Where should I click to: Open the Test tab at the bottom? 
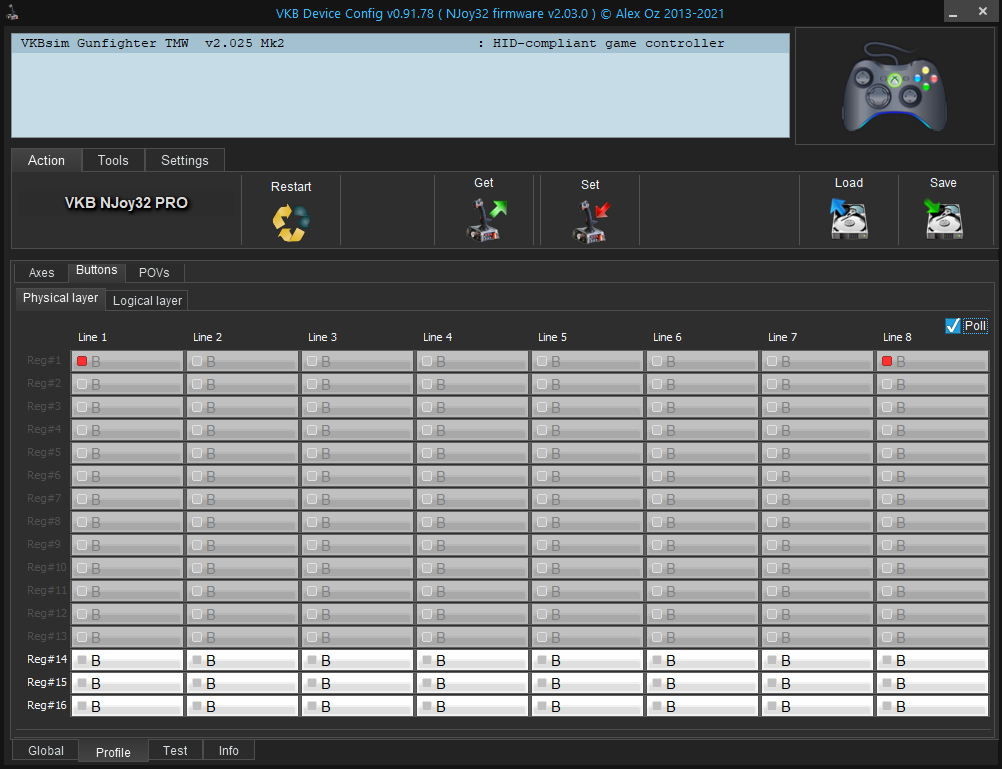pos(175,750)
